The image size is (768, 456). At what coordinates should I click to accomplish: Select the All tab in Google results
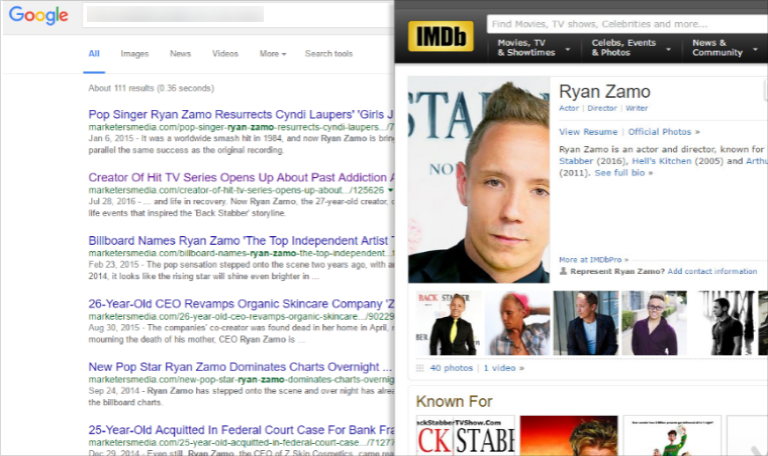(94, 54)
